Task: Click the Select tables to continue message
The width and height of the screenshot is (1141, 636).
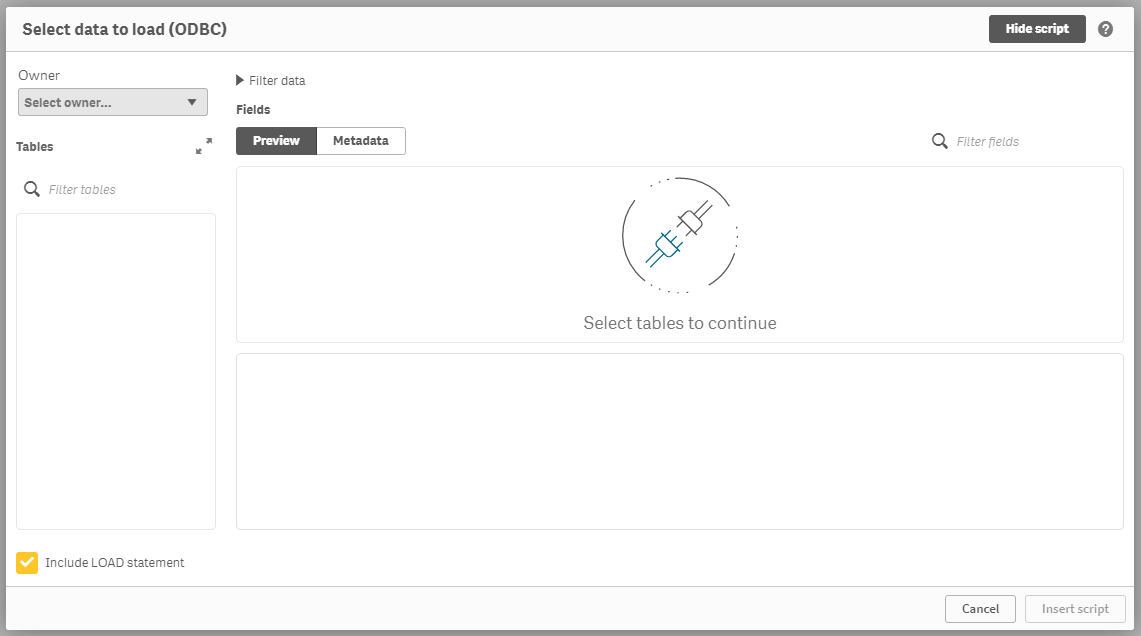Action: (x=680, y=323)
